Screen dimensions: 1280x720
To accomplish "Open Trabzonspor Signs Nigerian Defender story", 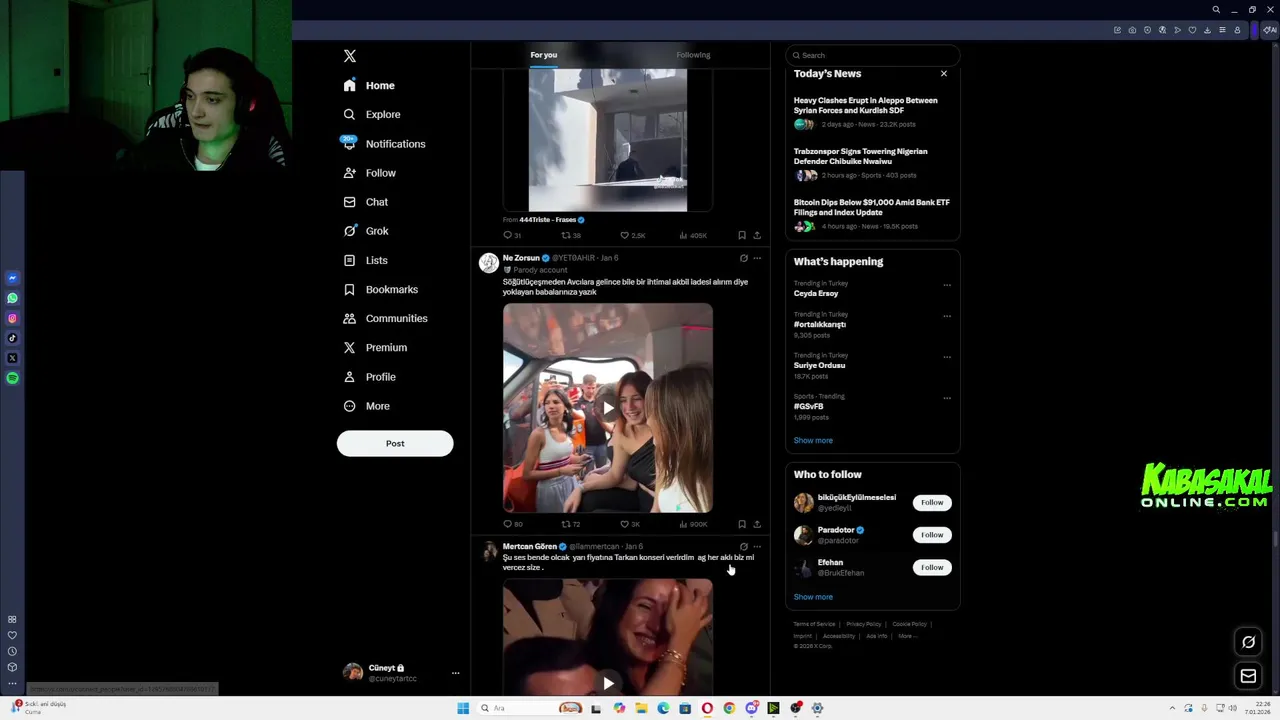I will tap(872, 163).
